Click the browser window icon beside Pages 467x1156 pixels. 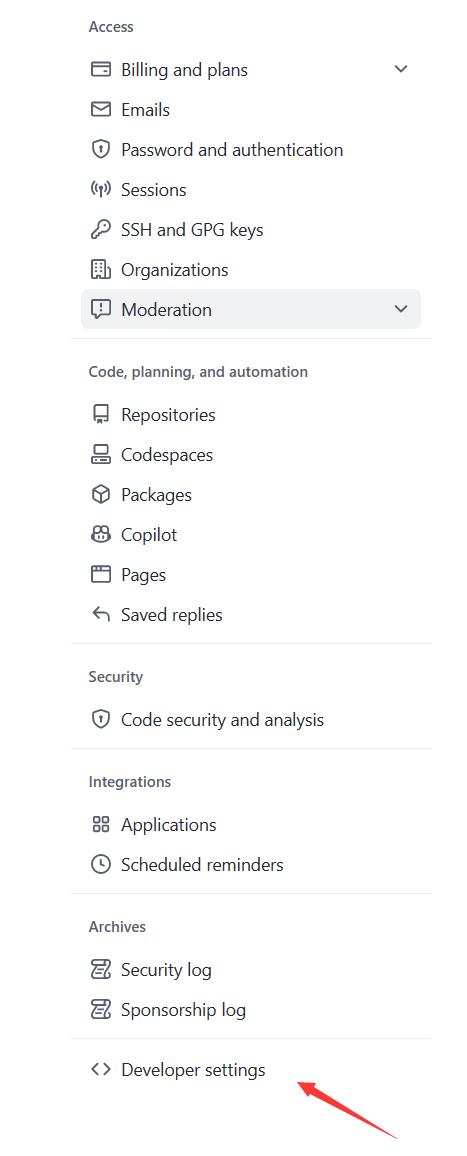pyautogui.click(x=100, y=574)
